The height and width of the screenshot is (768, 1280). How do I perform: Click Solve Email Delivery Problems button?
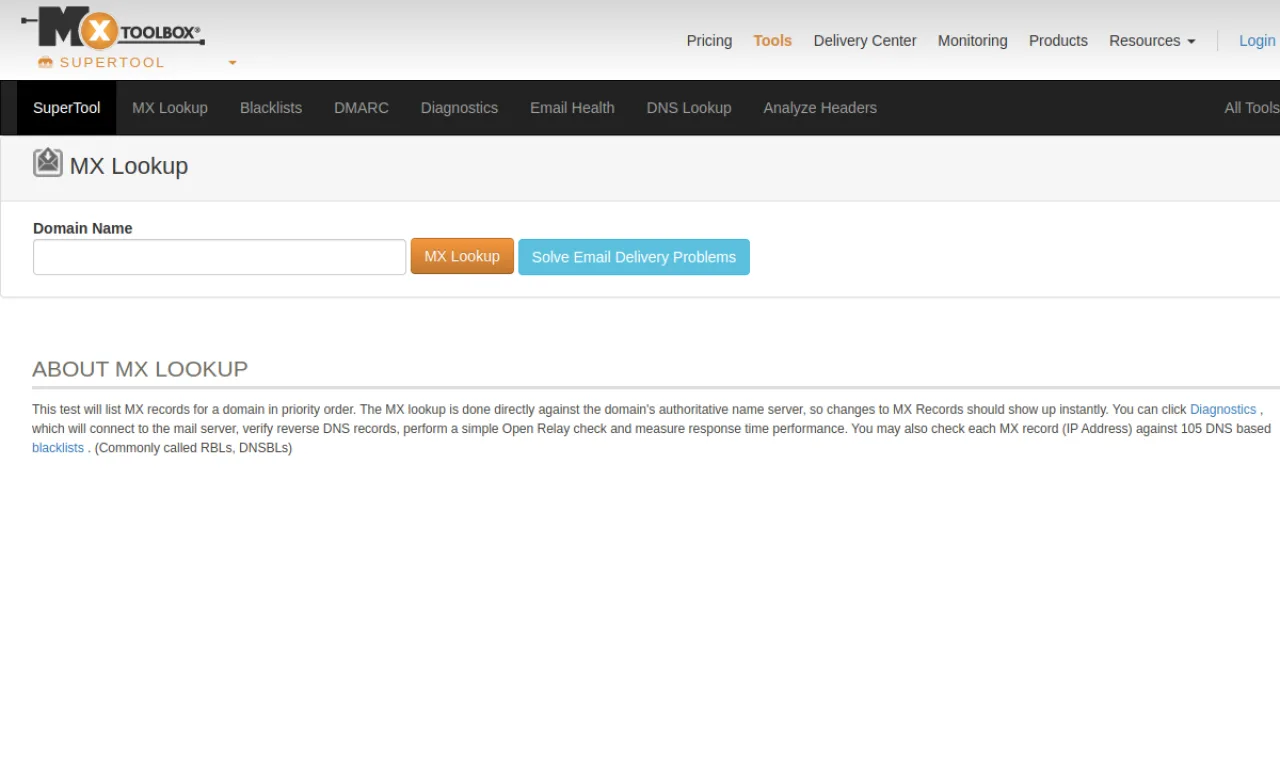click(634, 257)
